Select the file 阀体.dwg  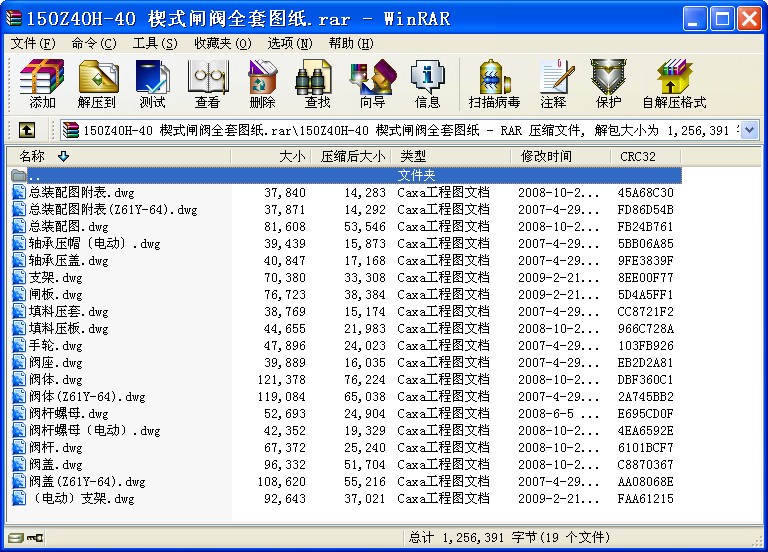(x=56, y=379)
